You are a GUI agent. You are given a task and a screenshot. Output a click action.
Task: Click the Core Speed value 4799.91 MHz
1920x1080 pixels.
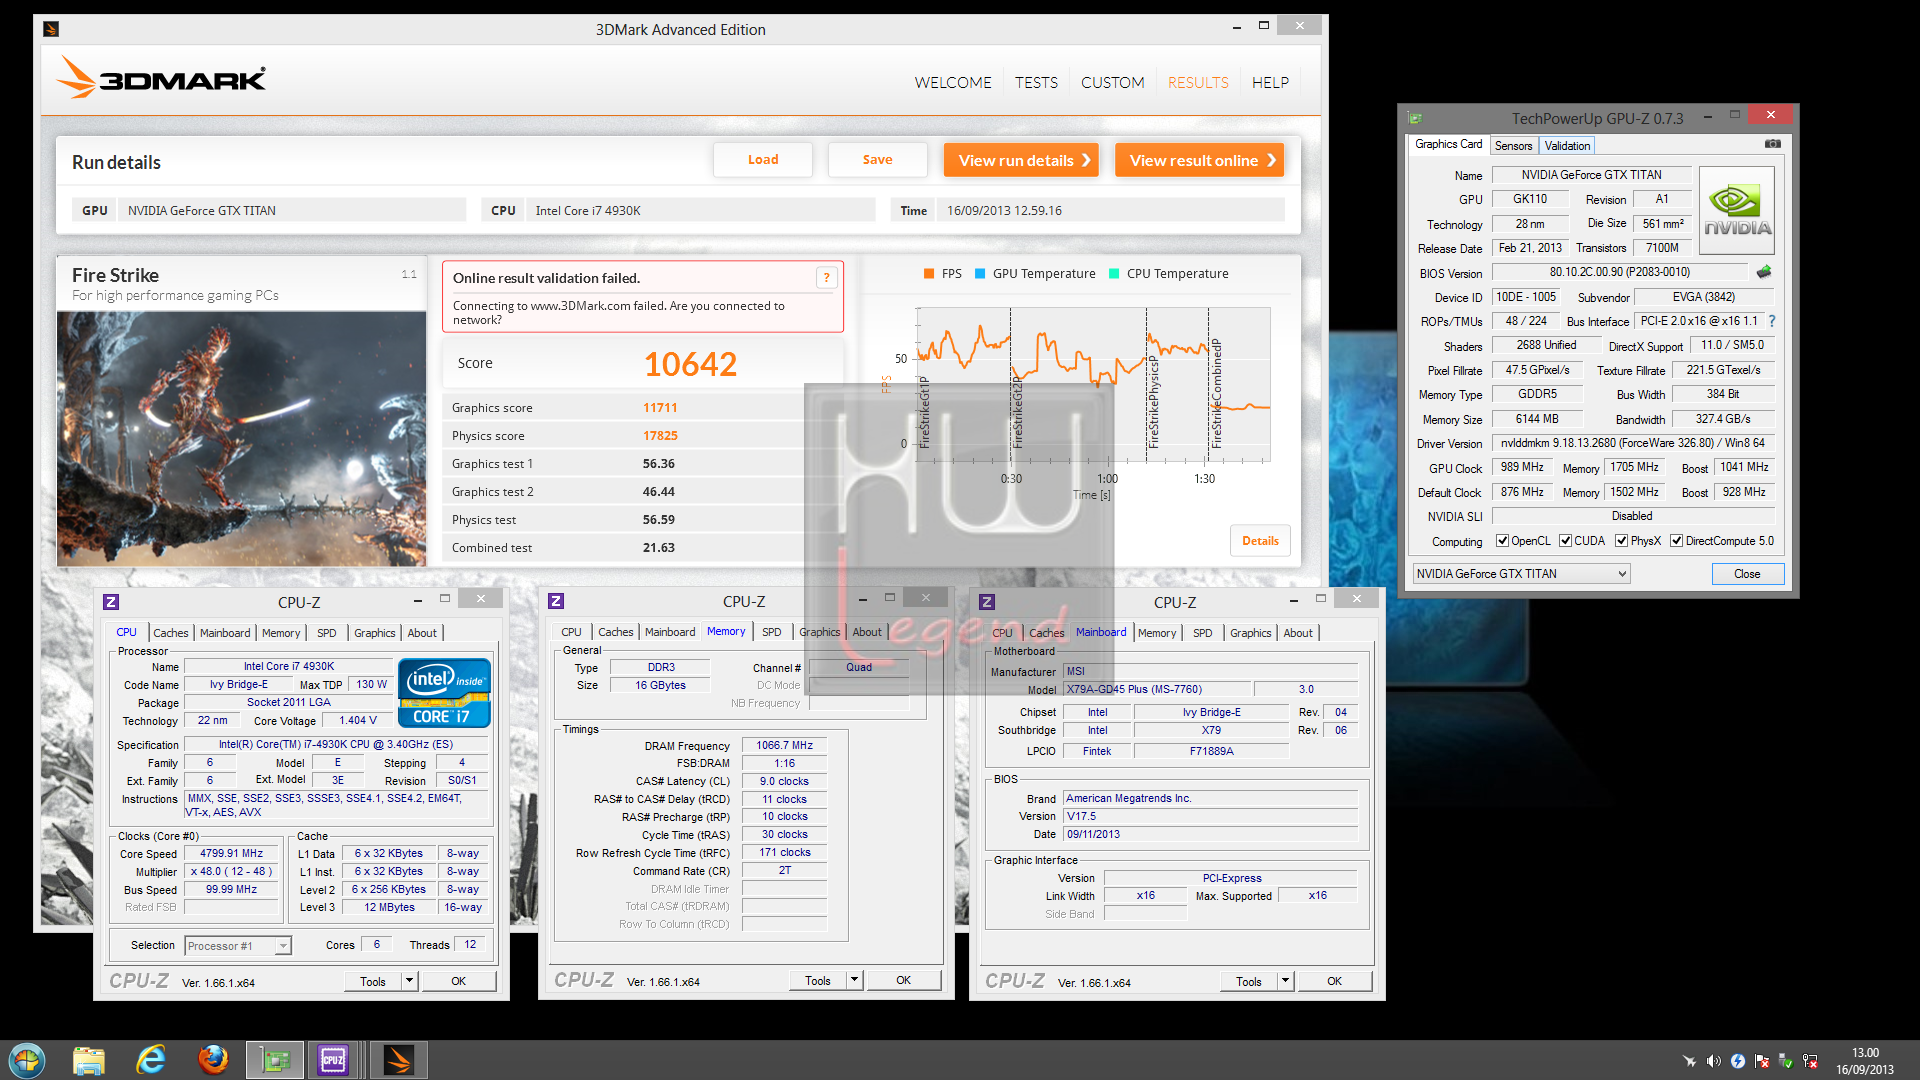click(231, 854)
